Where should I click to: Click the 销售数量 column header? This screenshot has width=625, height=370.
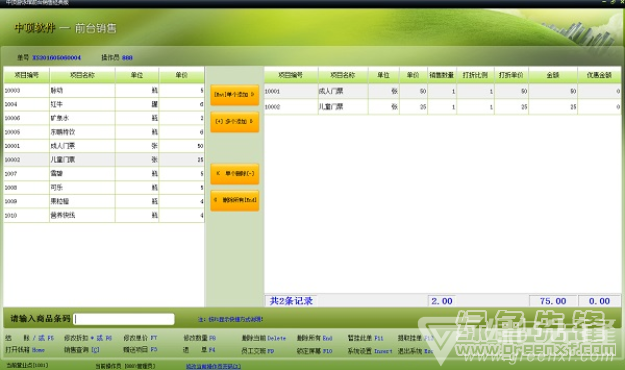point(442,75)
